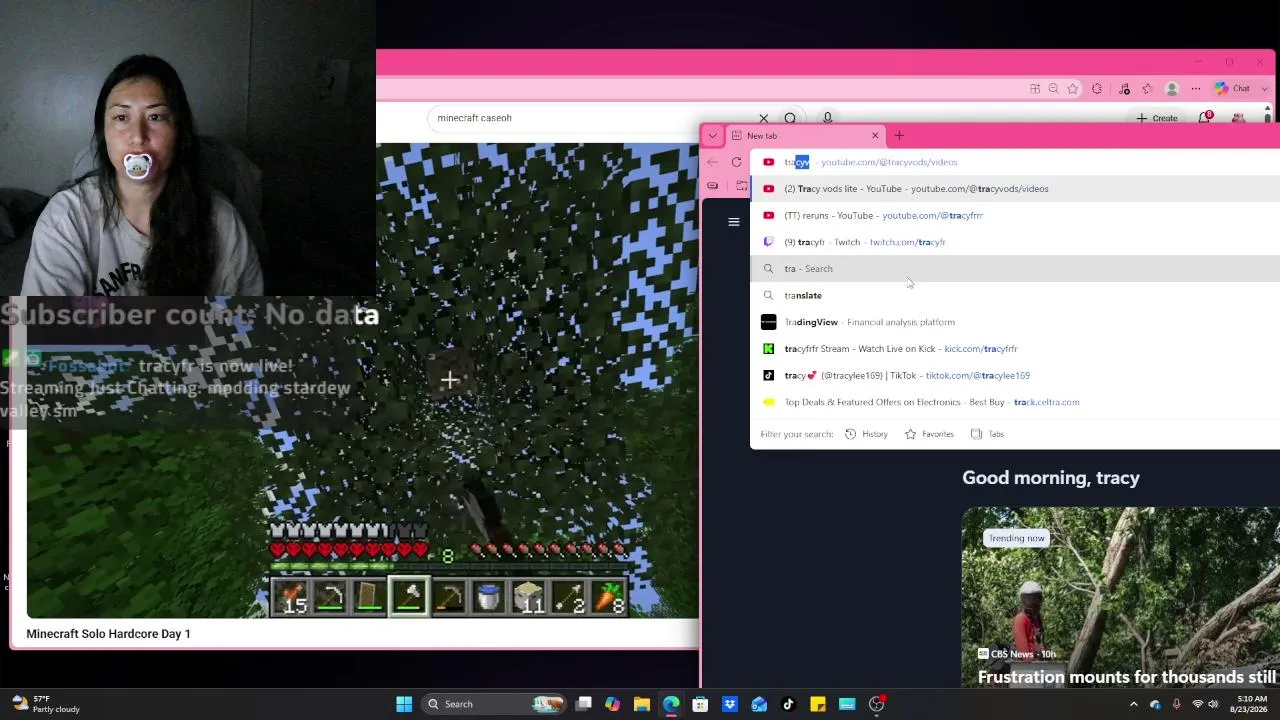The image size is (1280, 720).
Task: Open File Explorer from the taskbar
Action: coord(642,704)
